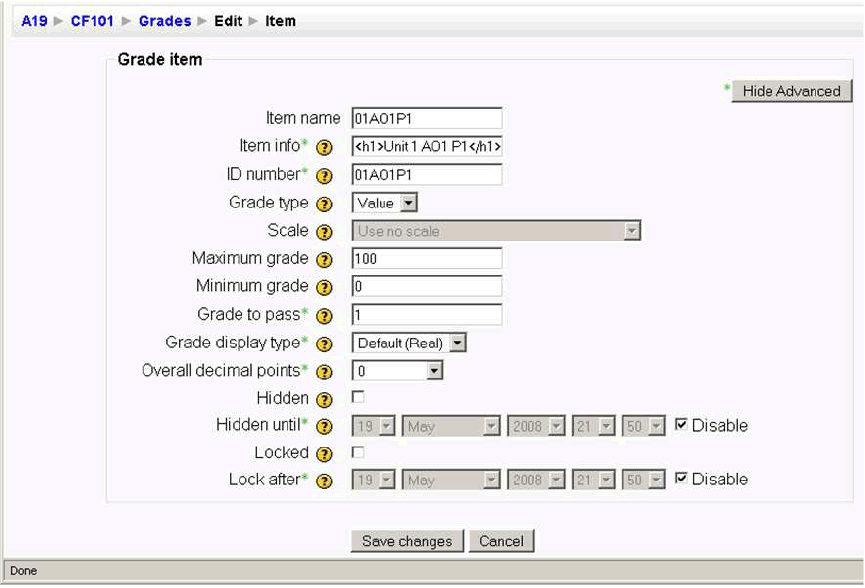Tick the Hidden checkbox
Screen dimensions: 865x588
pyautogui.click(x=358, y=398)
